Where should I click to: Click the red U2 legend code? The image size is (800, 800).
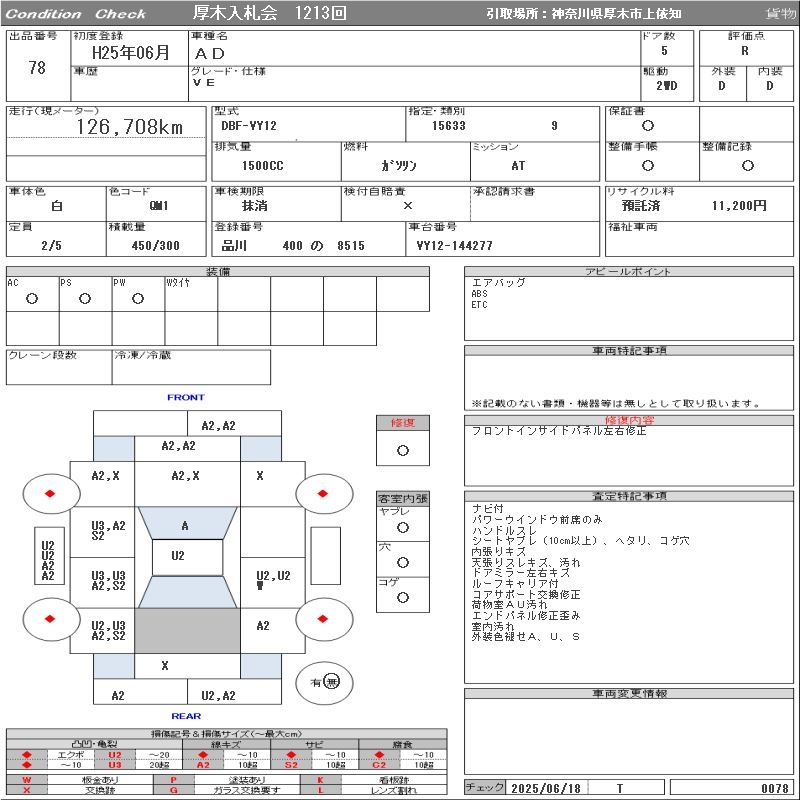pyautogui.click(x=115, y=755)
